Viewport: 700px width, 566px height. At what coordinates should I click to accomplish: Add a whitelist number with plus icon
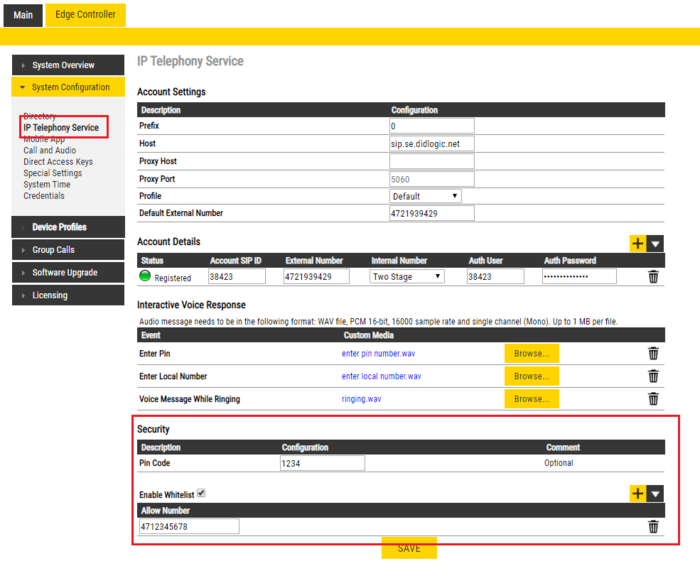[637, 494]
